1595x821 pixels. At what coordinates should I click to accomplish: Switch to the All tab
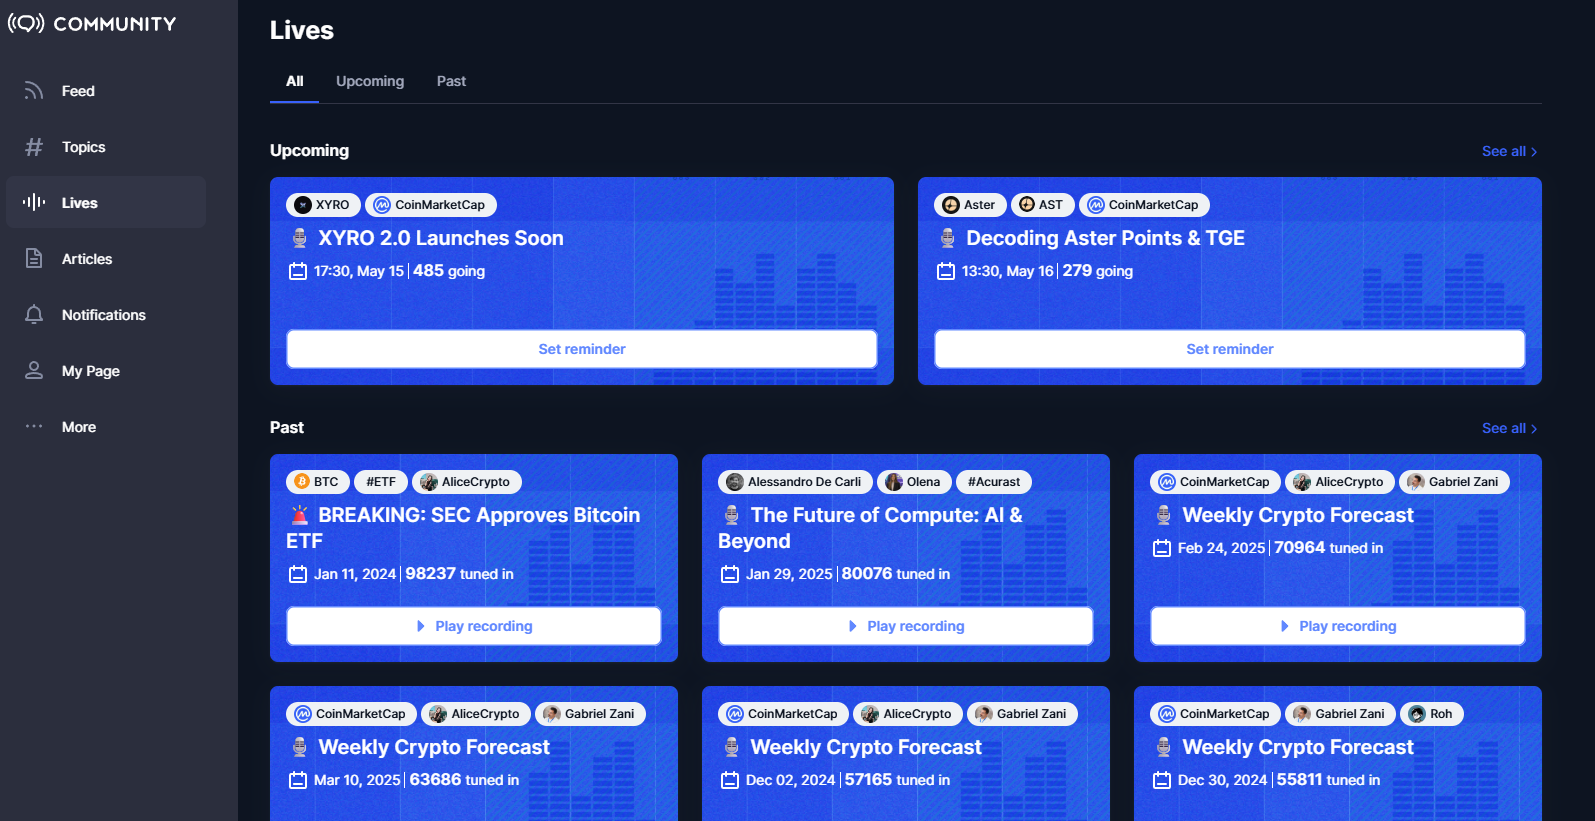click(294, 81)
